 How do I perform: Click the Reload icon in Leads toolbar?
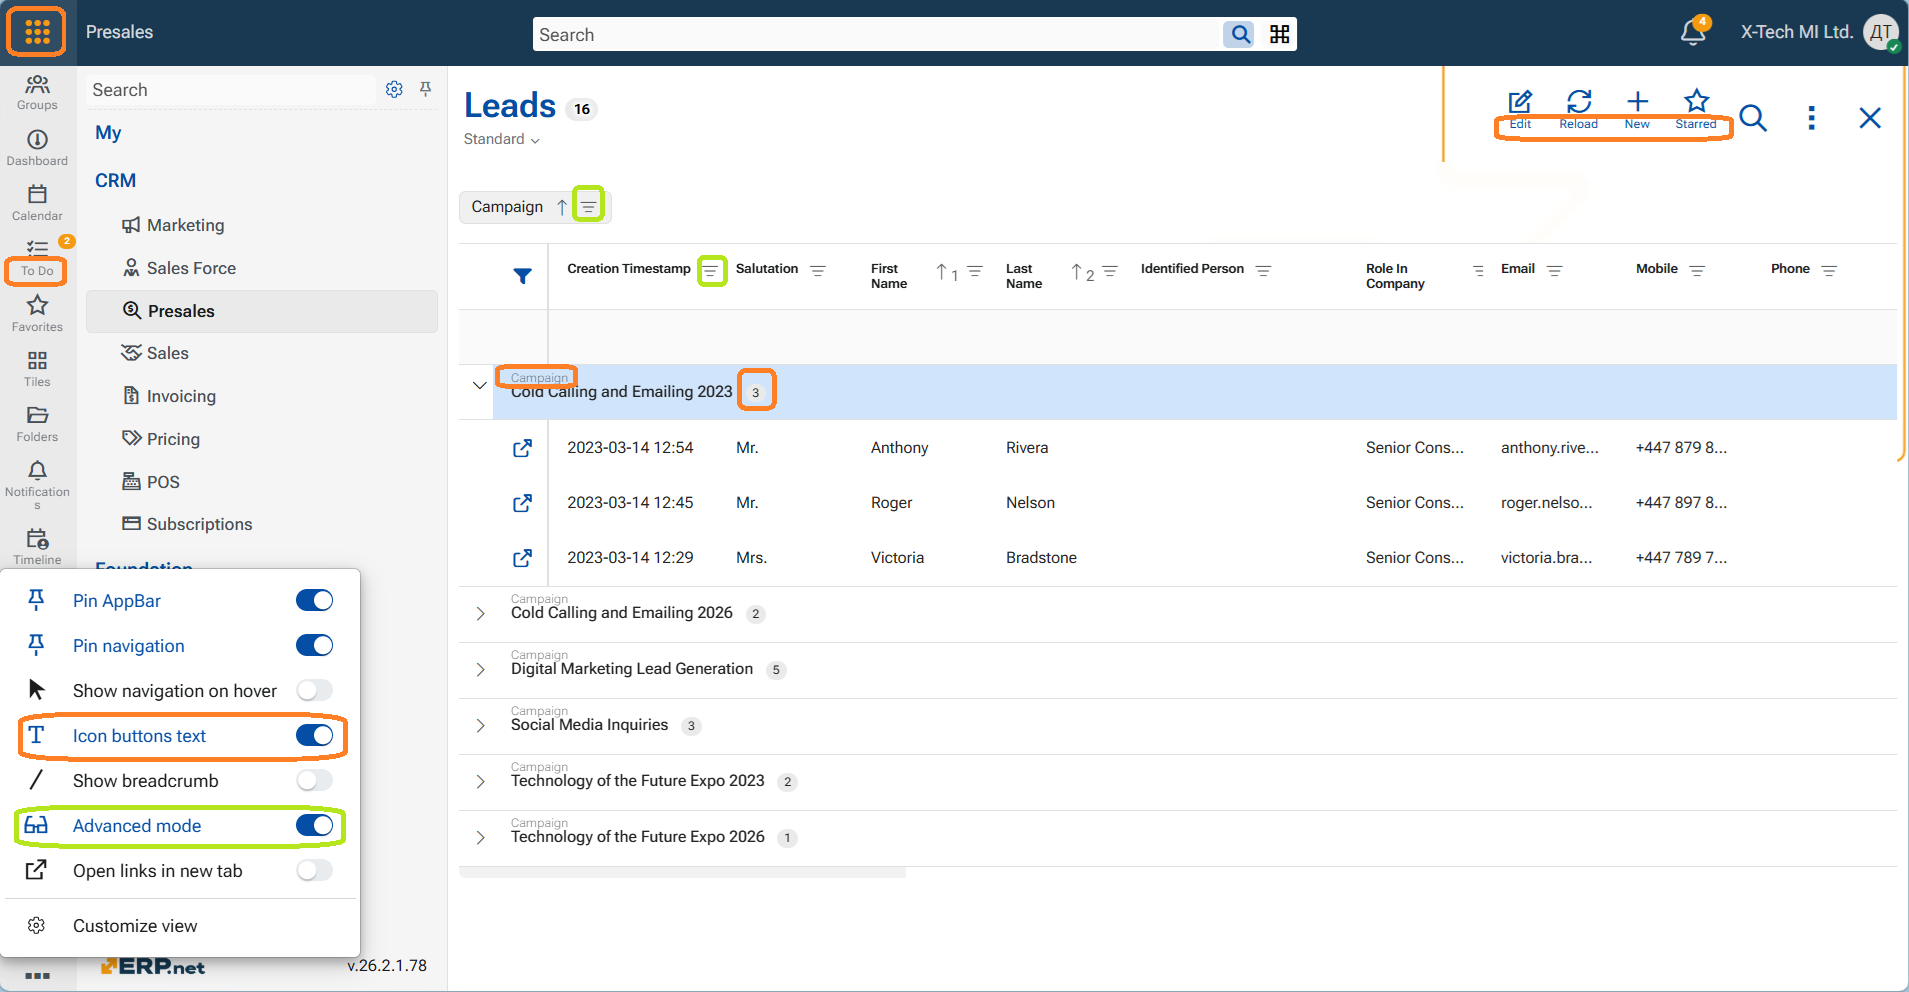tap(1578, 102)
